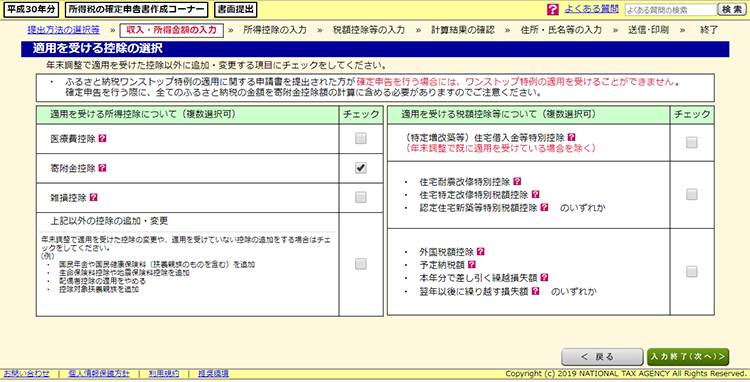
Task: Select the 送信・印刷 step
Action: tap(648, 30)
